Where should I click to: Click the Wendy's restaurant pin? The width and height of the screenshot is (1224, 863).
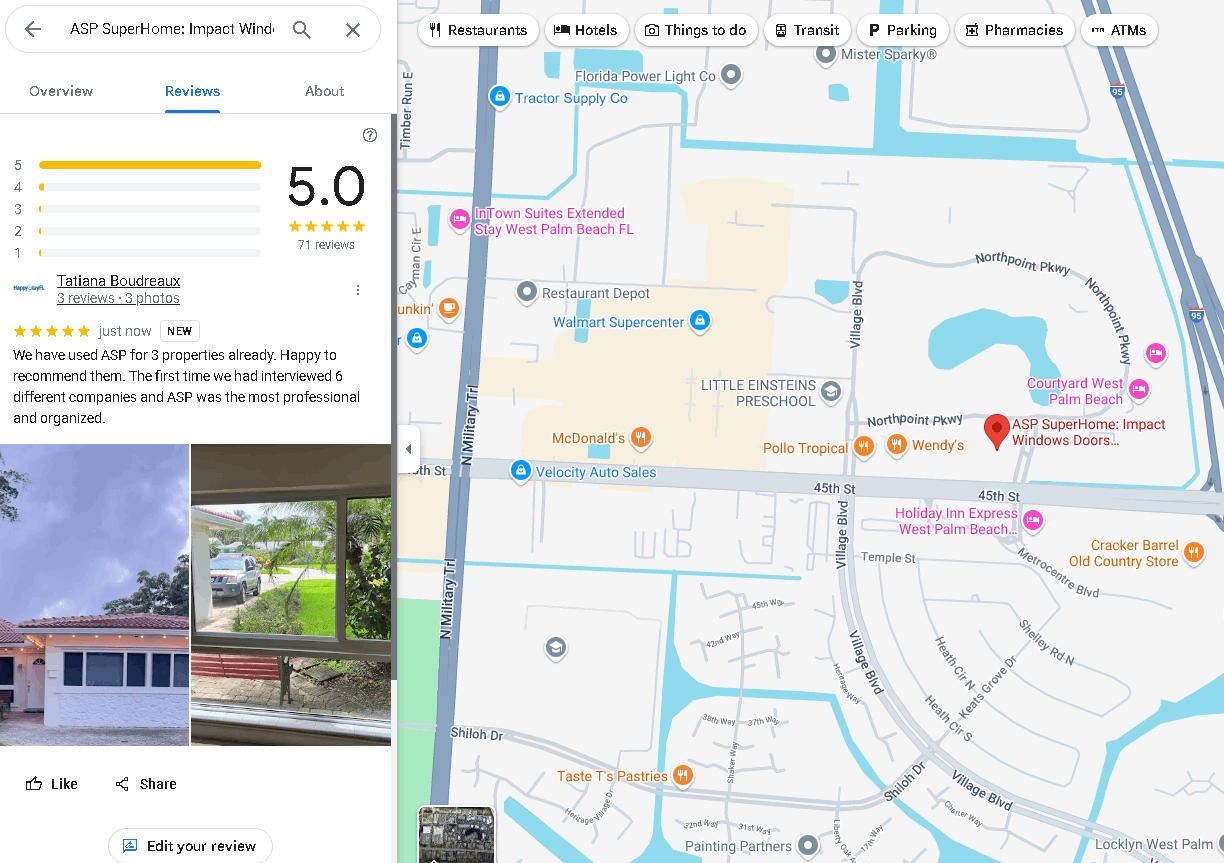tap(896, 444)
